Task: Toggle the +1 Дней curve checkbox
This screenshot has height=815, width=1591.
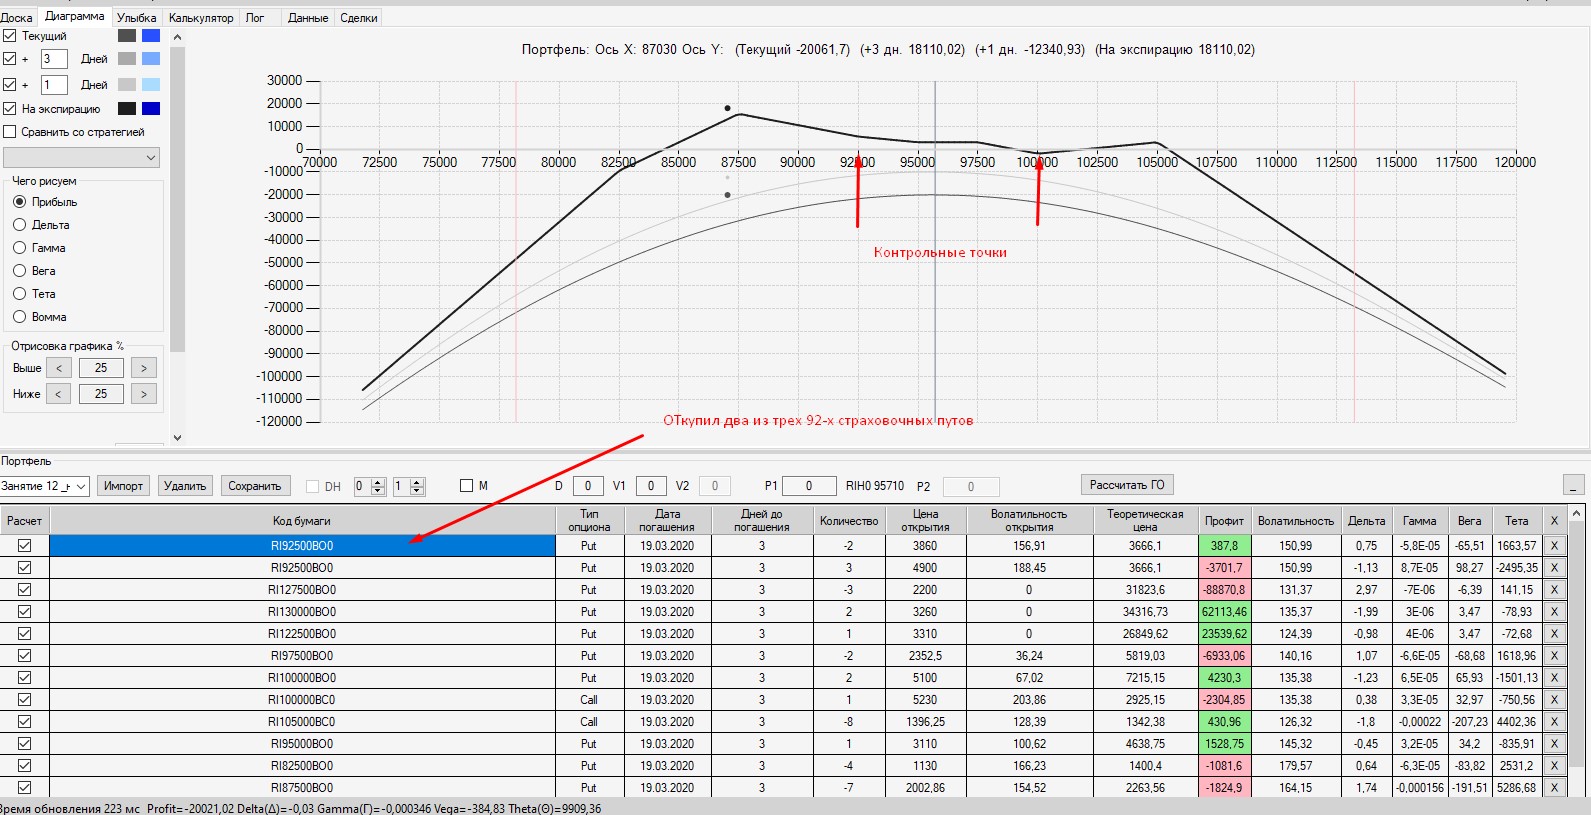Action: coord(10,85)
